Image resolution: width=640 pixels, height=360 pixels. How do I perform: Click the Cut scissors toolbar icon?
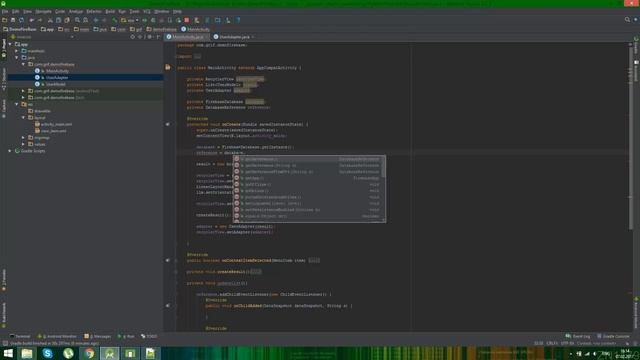(50, 20)
